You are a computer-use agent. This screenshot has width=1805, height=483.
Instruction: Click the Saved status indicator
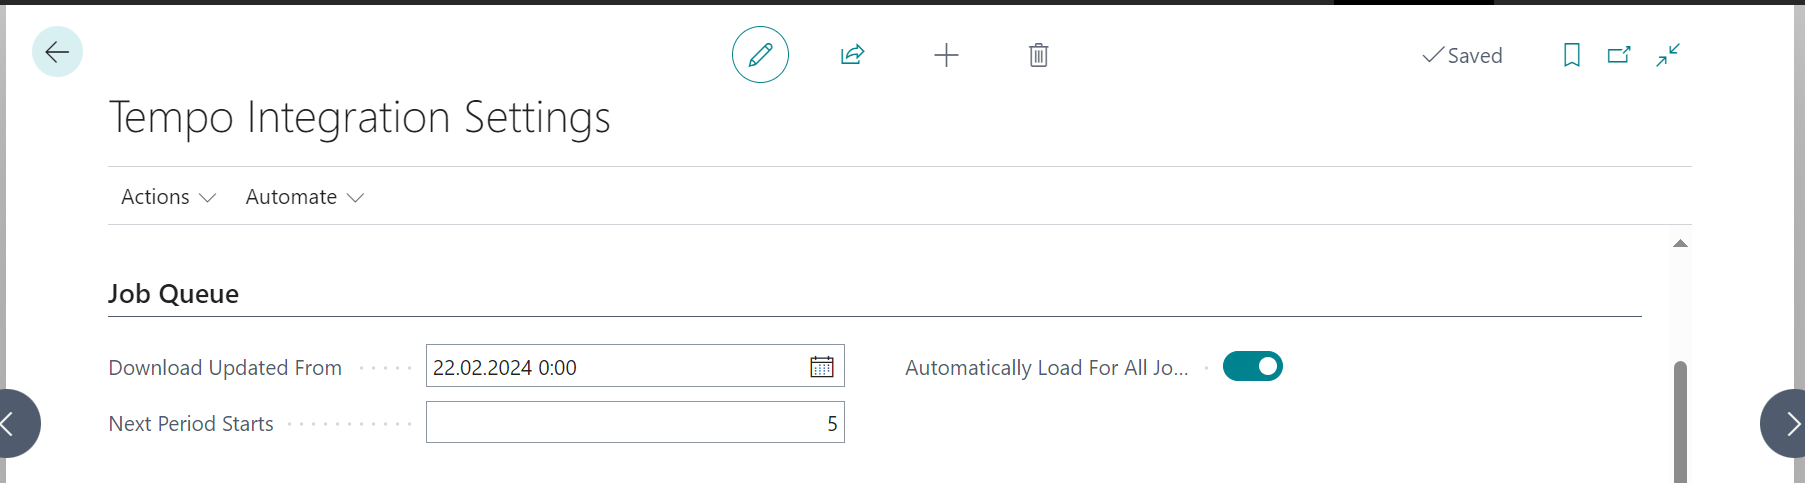coord(1462,56)
